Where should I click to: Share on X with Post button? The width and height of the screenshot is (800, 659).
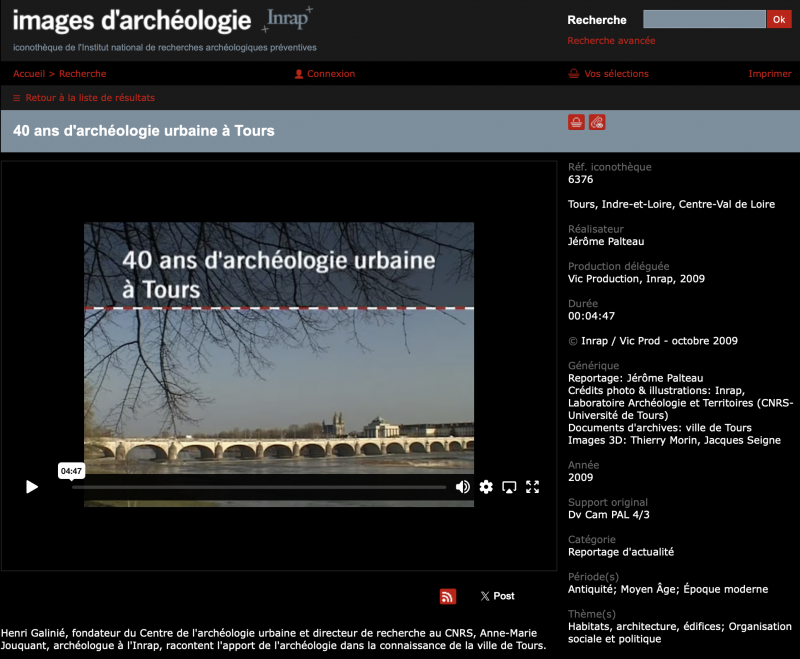[497, 596]
